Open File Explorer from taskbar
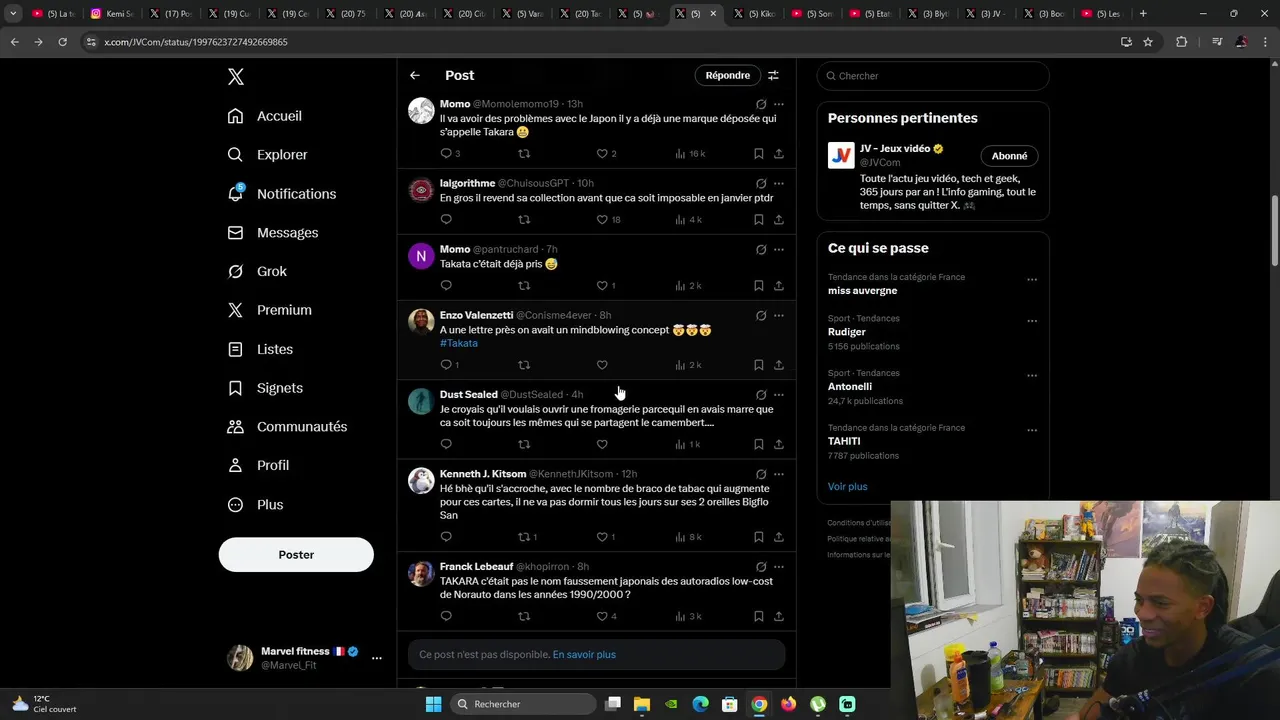The height and width of the screenshot is (720, 1280). click(x=642, y=704)
